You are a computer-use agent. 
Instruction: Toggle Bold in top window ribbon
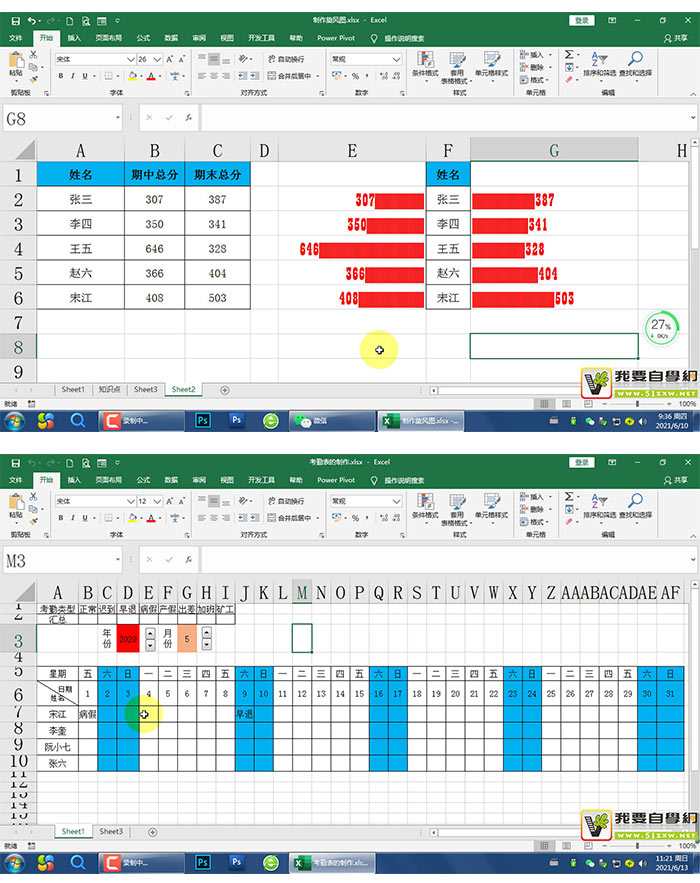[61, 76]
